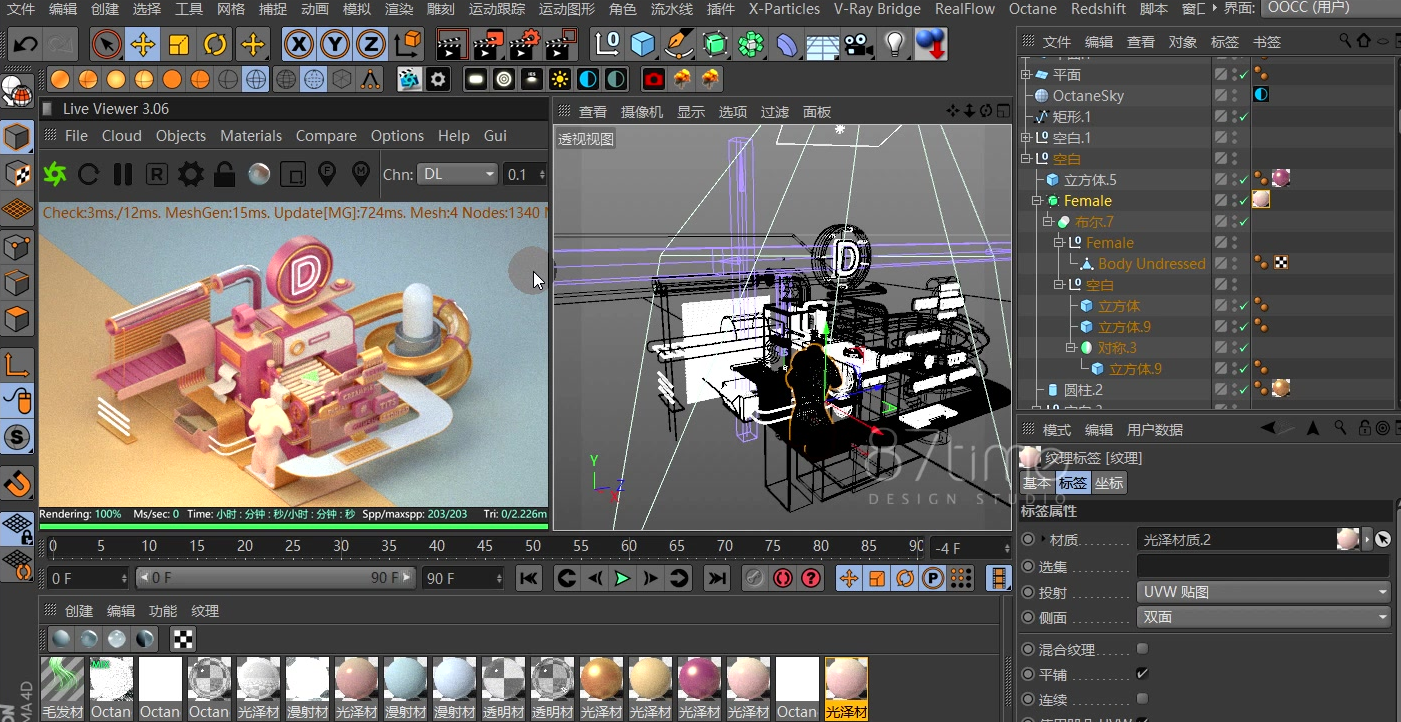Open Live Viewer settings gear icon
This screenshot has width=1401, height=722.
[190, 175]
